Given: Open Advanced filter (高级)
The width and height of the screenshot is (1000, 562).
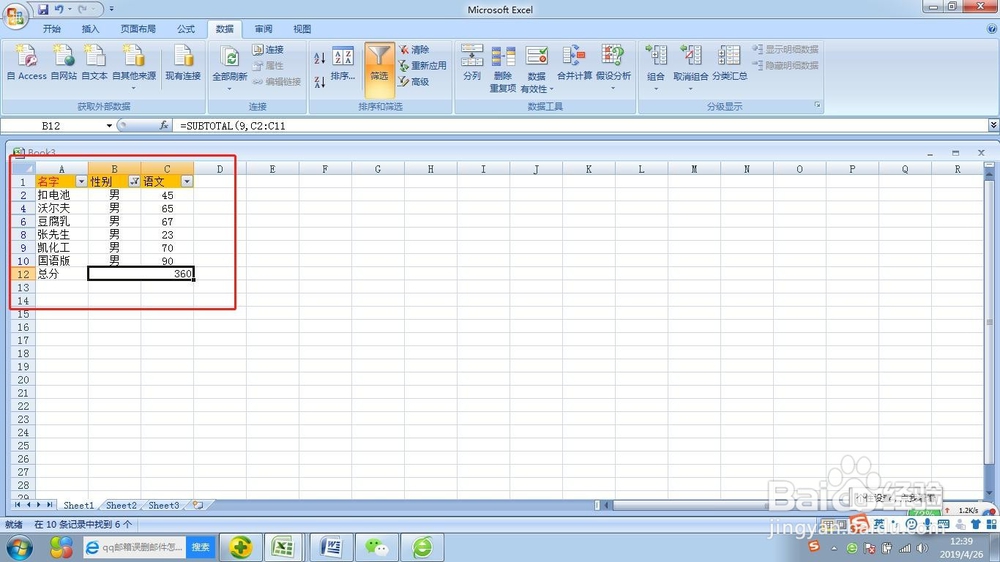Looking at the screenshot, I should point(414,82).
